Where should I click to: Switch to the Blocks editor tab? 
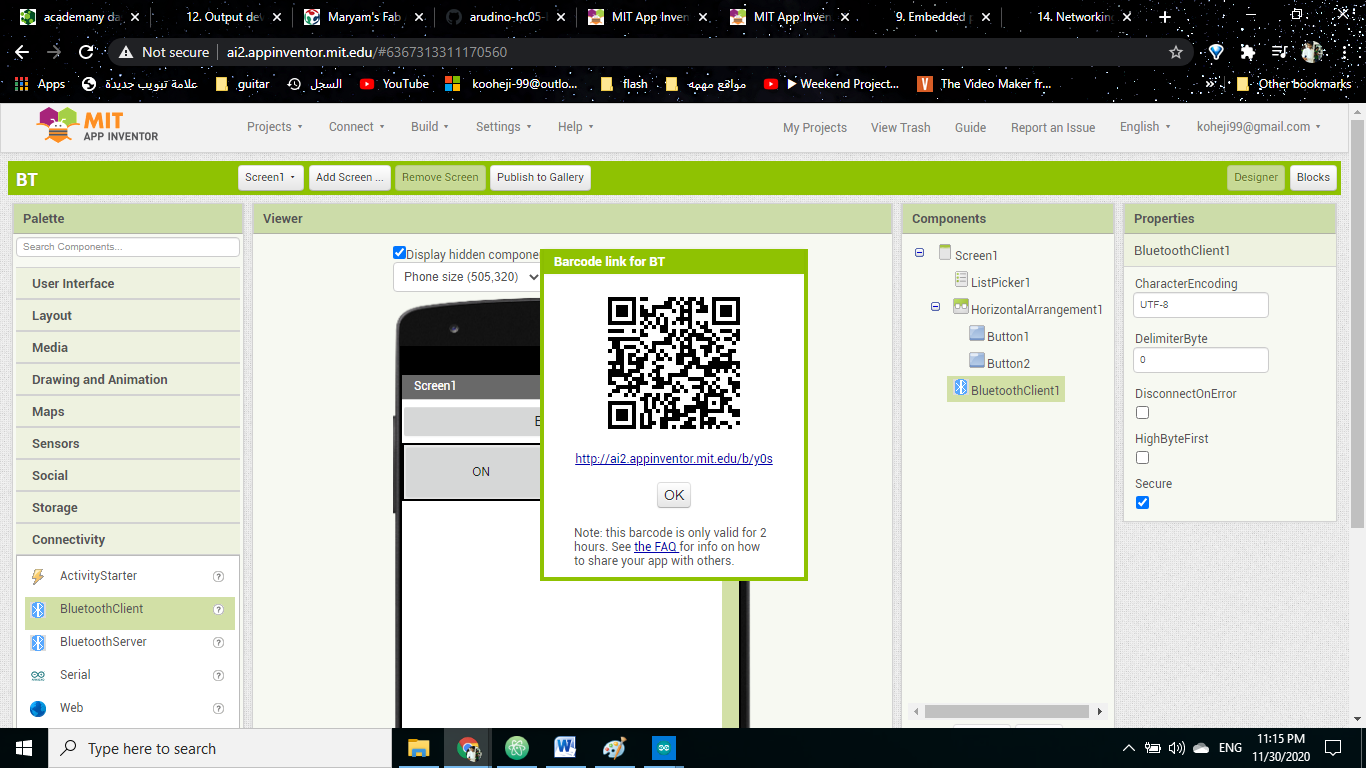click(x=1313, y=177)
